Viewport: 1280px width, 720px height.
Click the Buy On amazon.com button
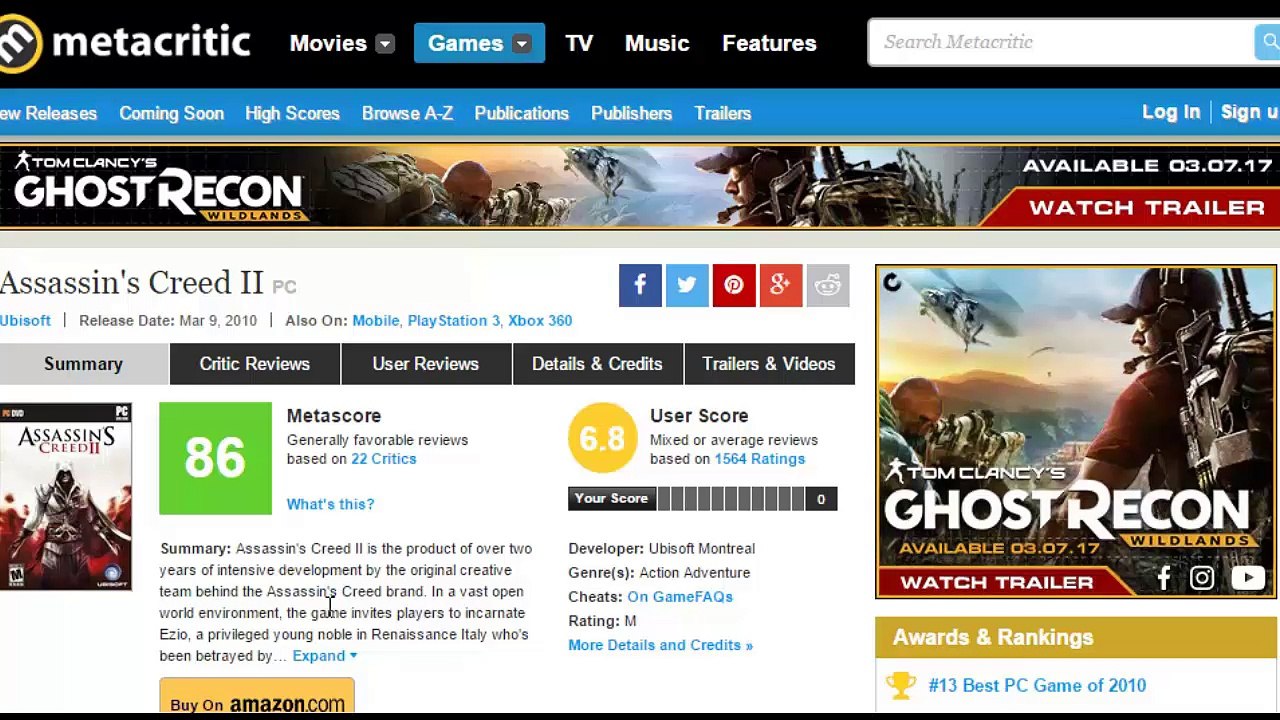coord(257,698)
